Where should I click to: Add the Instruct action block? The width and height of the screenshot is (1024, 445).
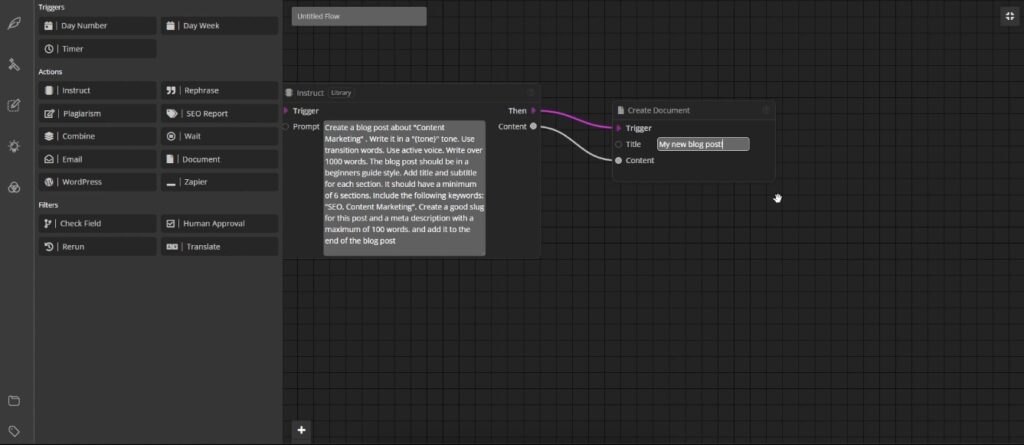pos(97,90)
